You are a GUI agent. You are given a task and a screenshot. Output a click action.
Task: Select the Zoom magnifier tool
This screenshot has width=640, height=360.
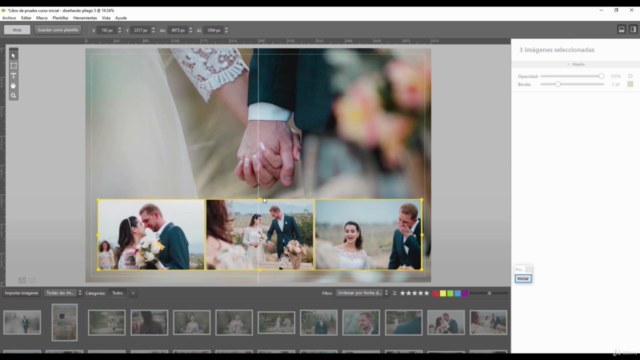click(13, 96)
